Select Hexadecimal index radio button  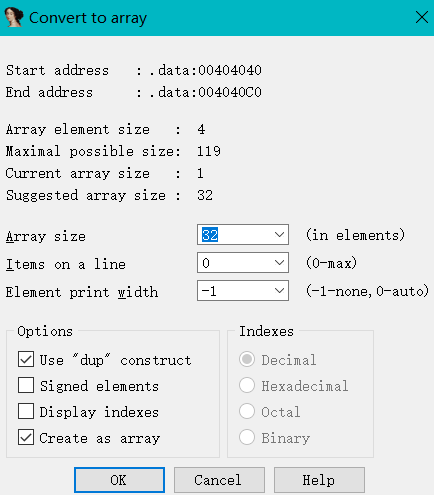click(x=247, y=385)
